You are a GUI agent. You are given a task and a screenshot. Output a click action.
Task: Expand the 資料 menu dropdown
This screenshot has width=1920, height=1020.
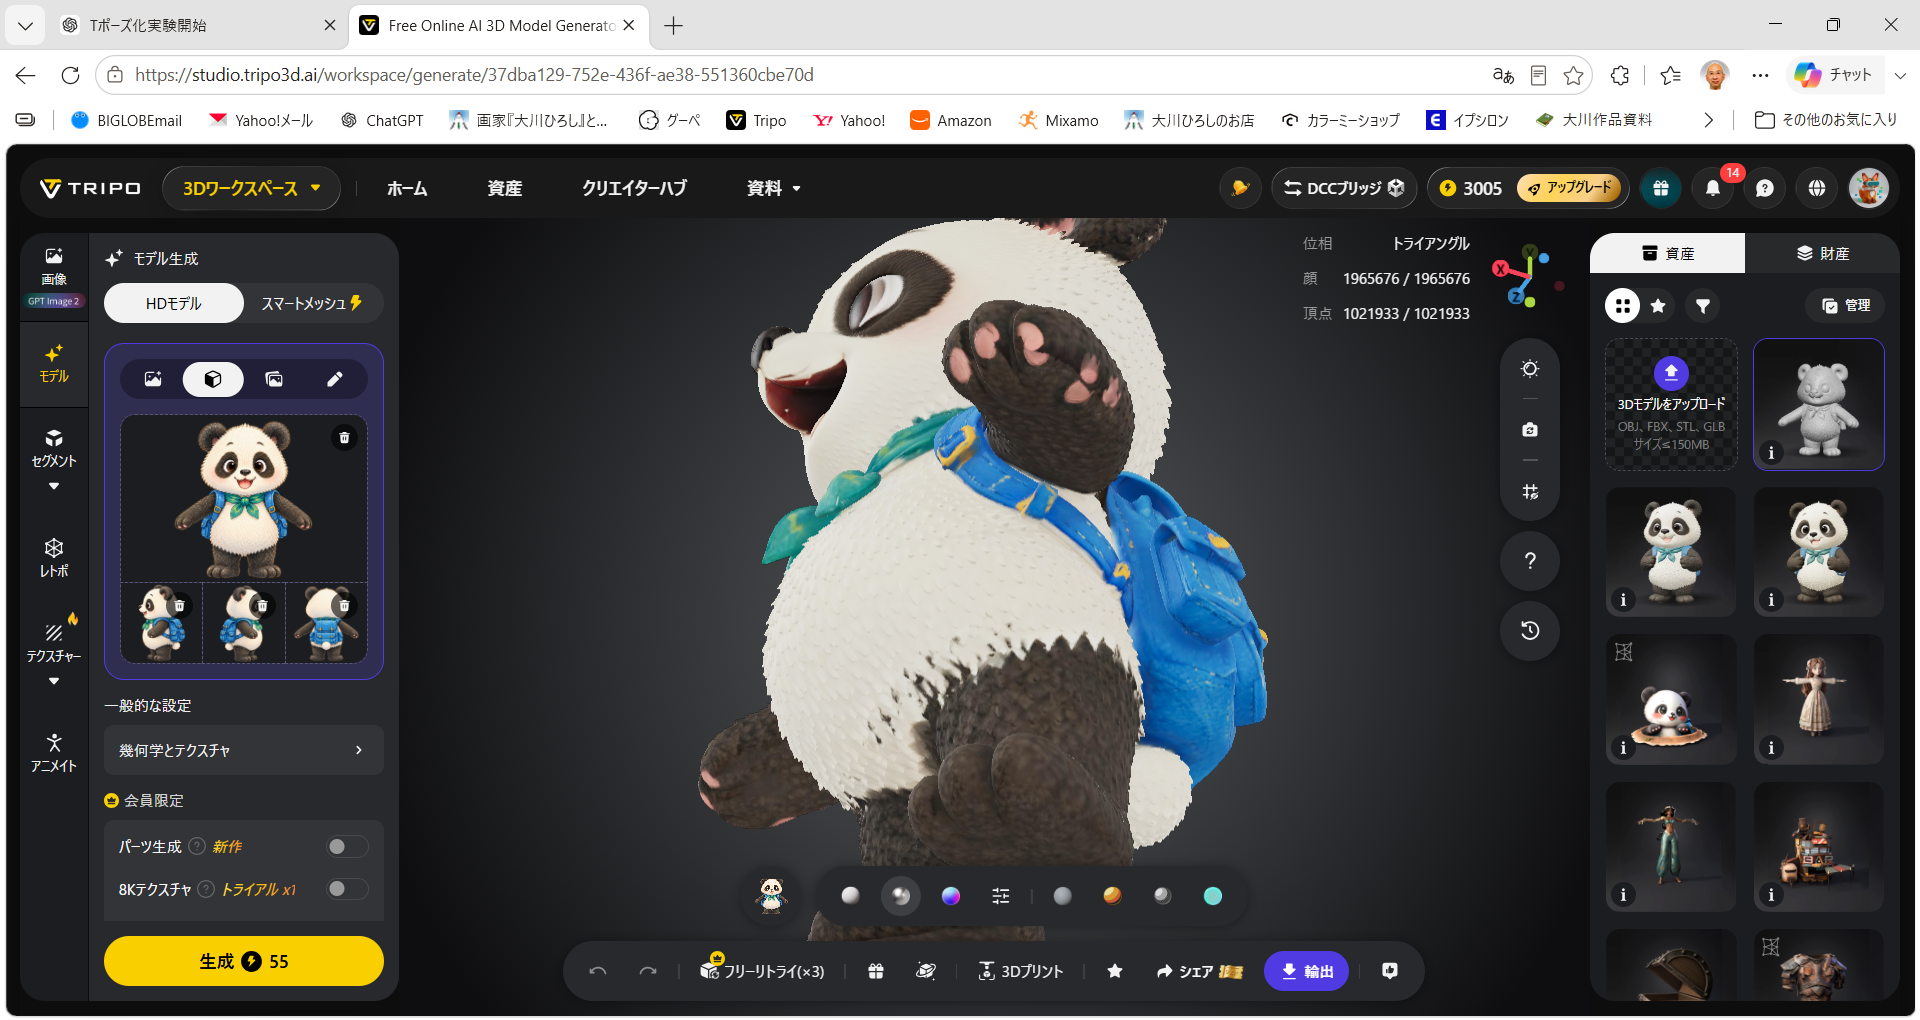pyautogui.click(x=773, y=188)
